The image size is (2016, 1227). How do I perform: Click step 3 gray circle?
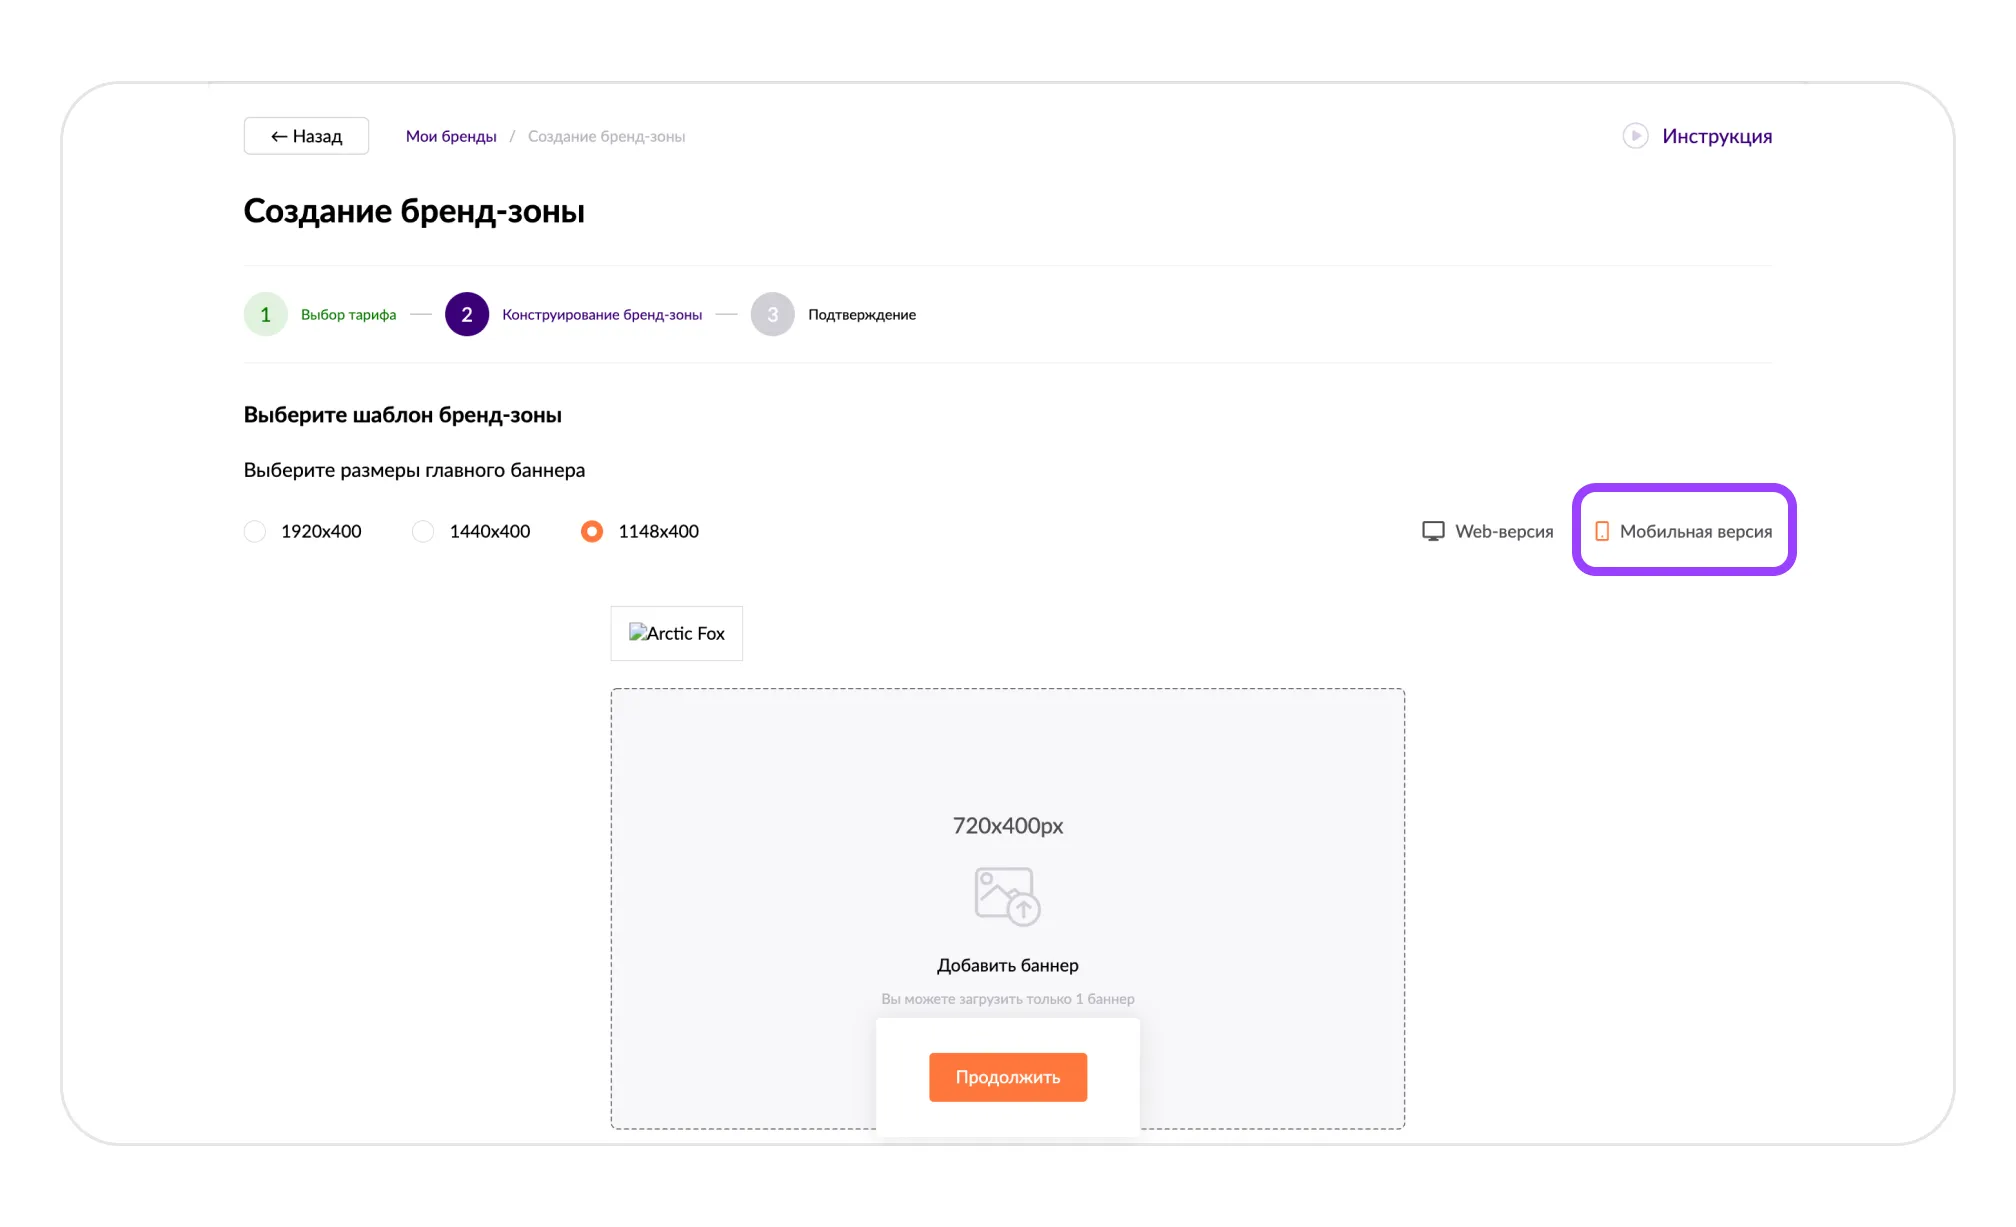coord(772,314)
